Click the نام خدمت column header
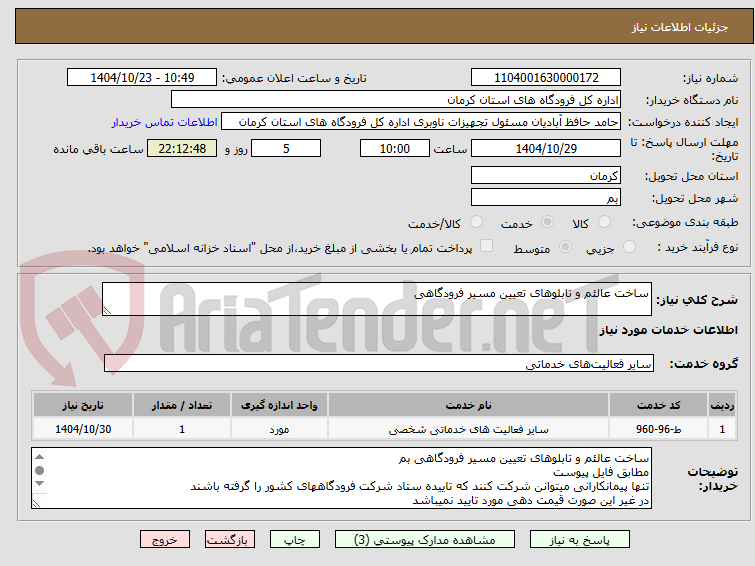 click(468, 405)
